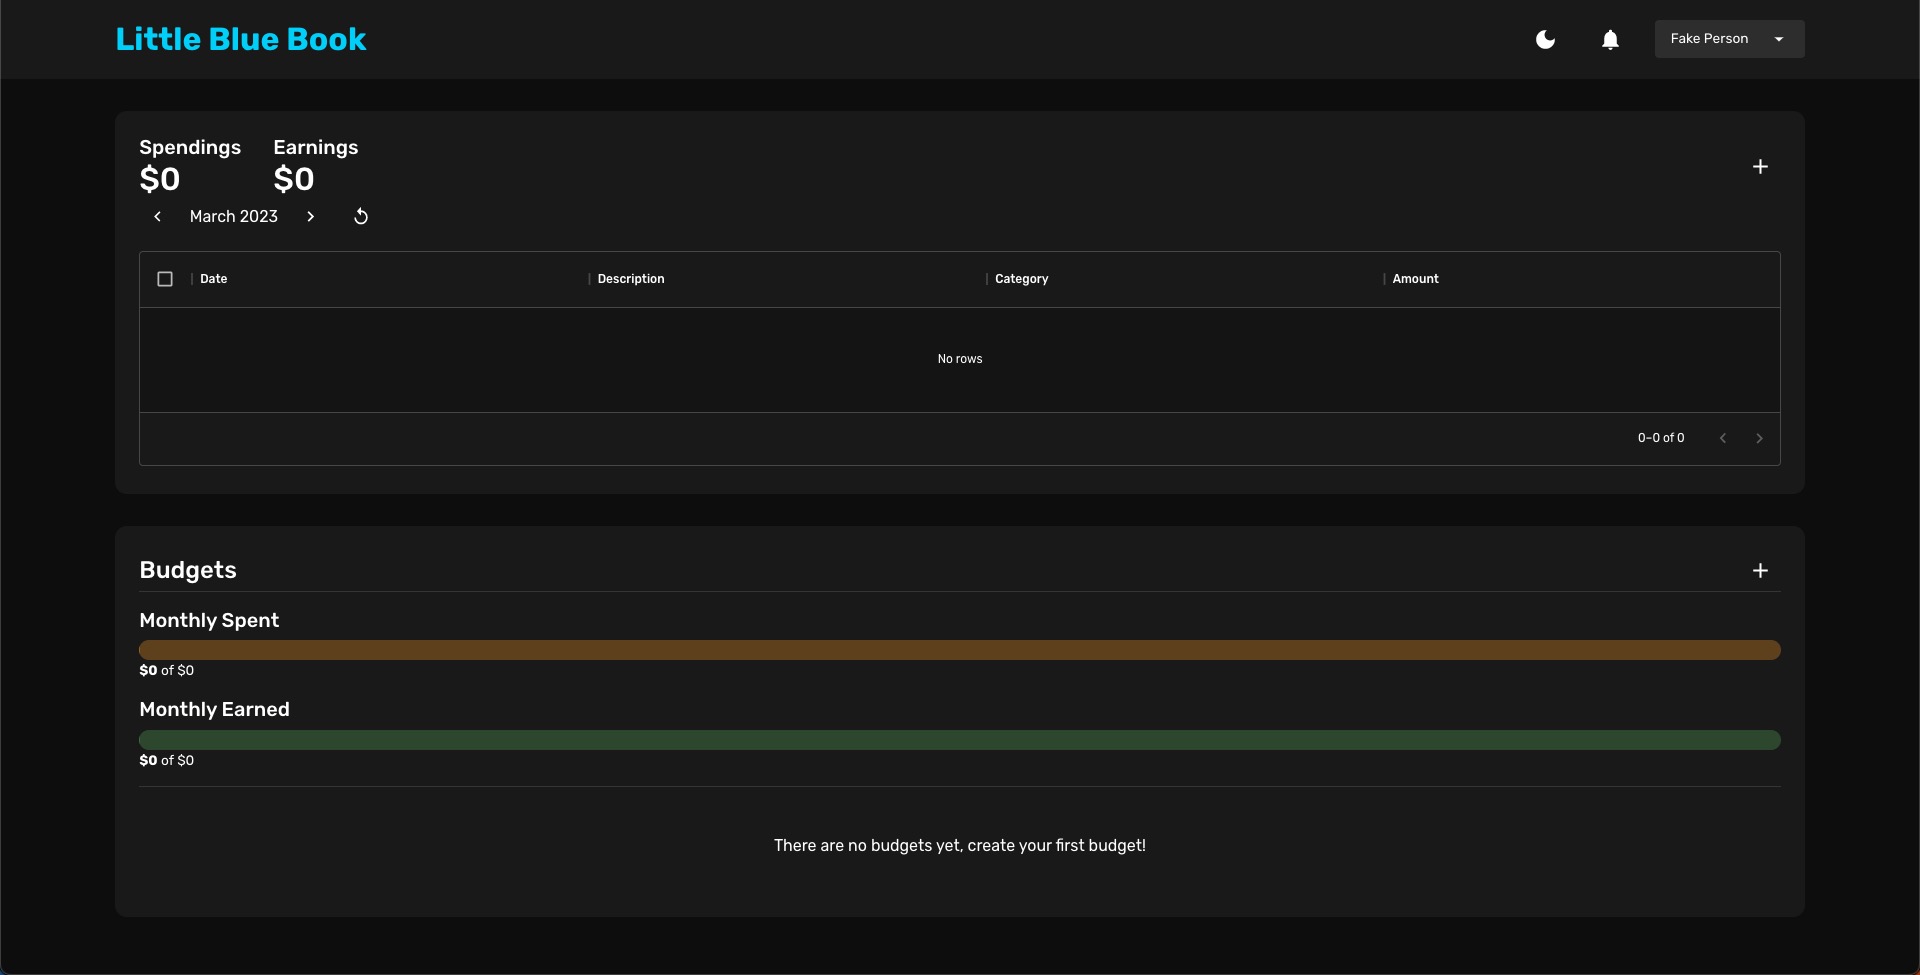Add a new transaction with the plus icon
Viewport: 1920px width, 975px height.
[x=1761, y=166]
